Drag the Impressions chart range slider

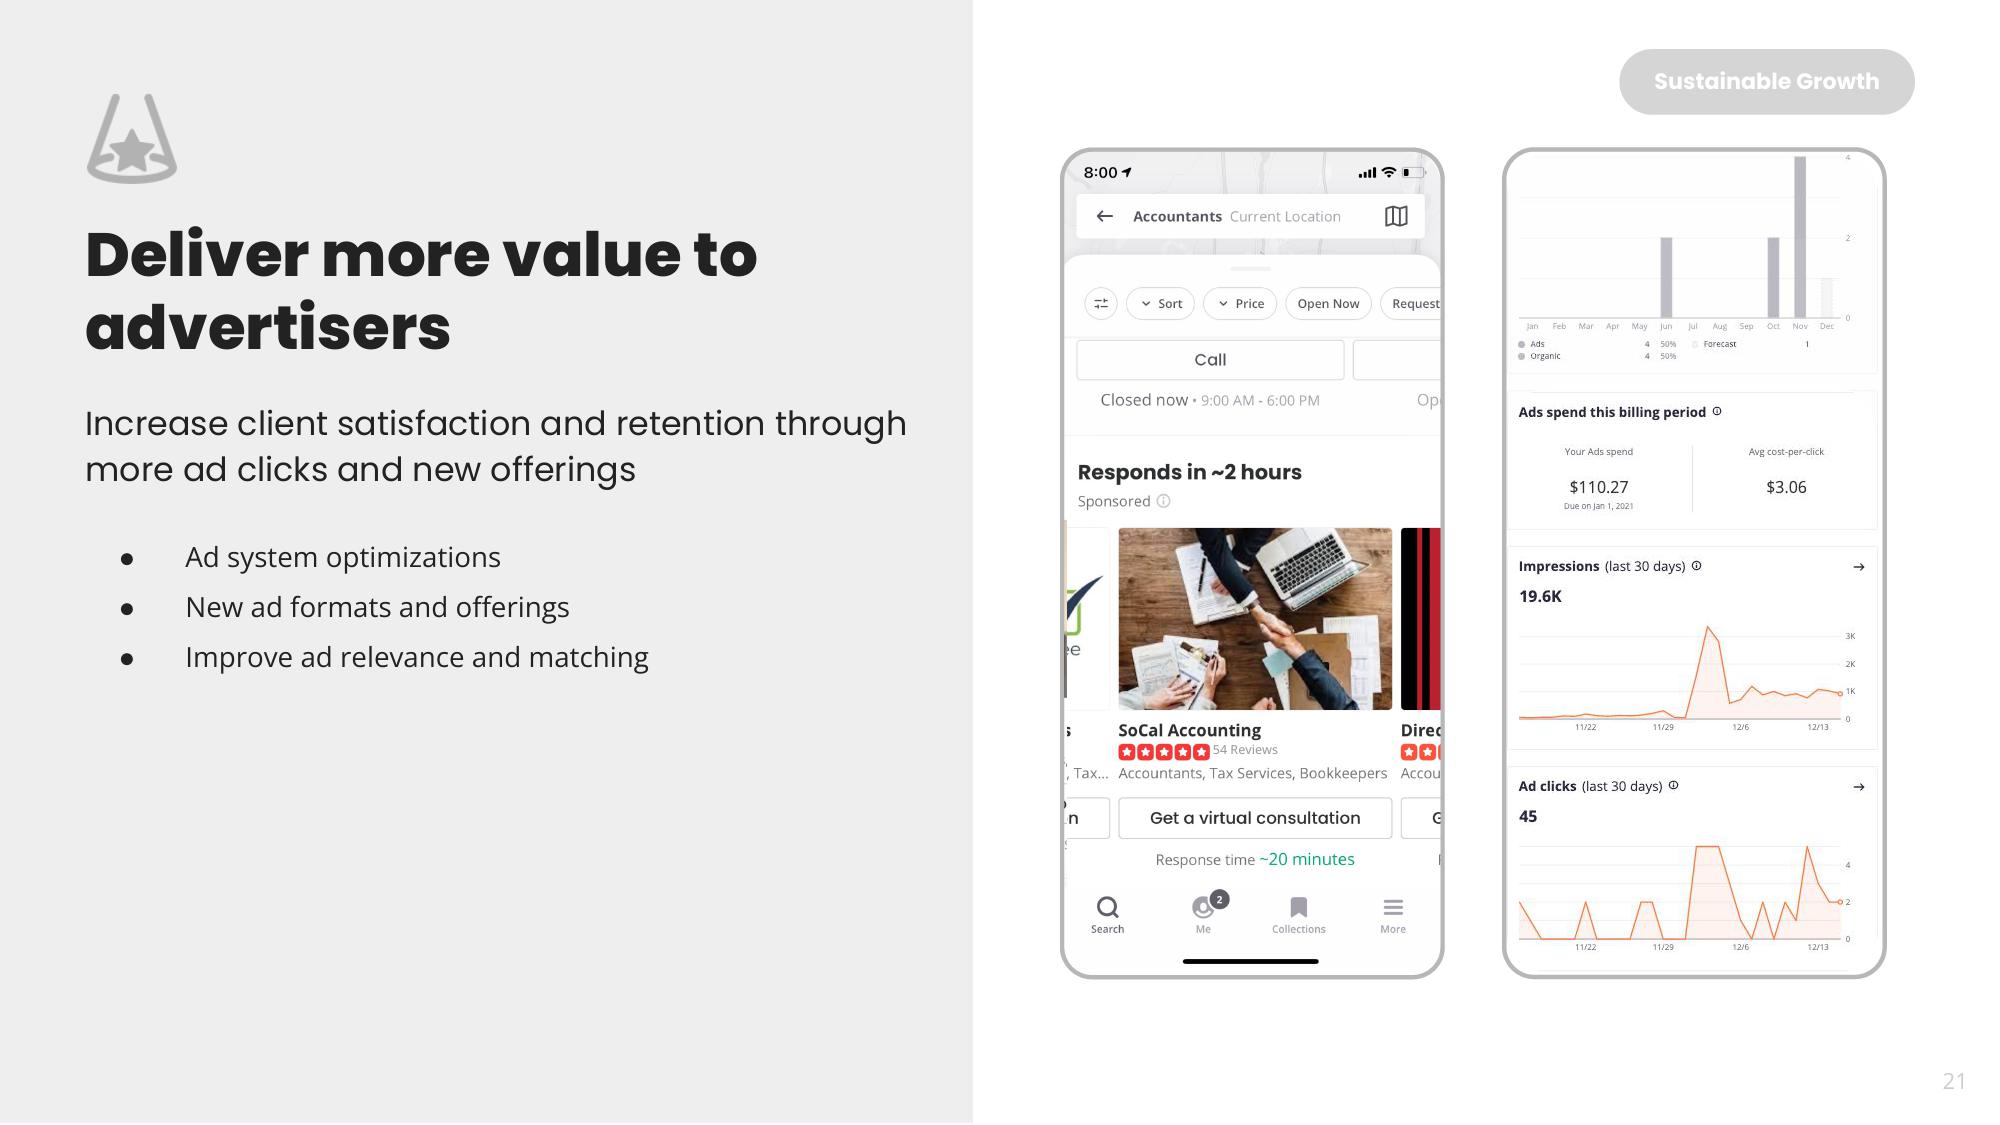(x=1838, y=692)
